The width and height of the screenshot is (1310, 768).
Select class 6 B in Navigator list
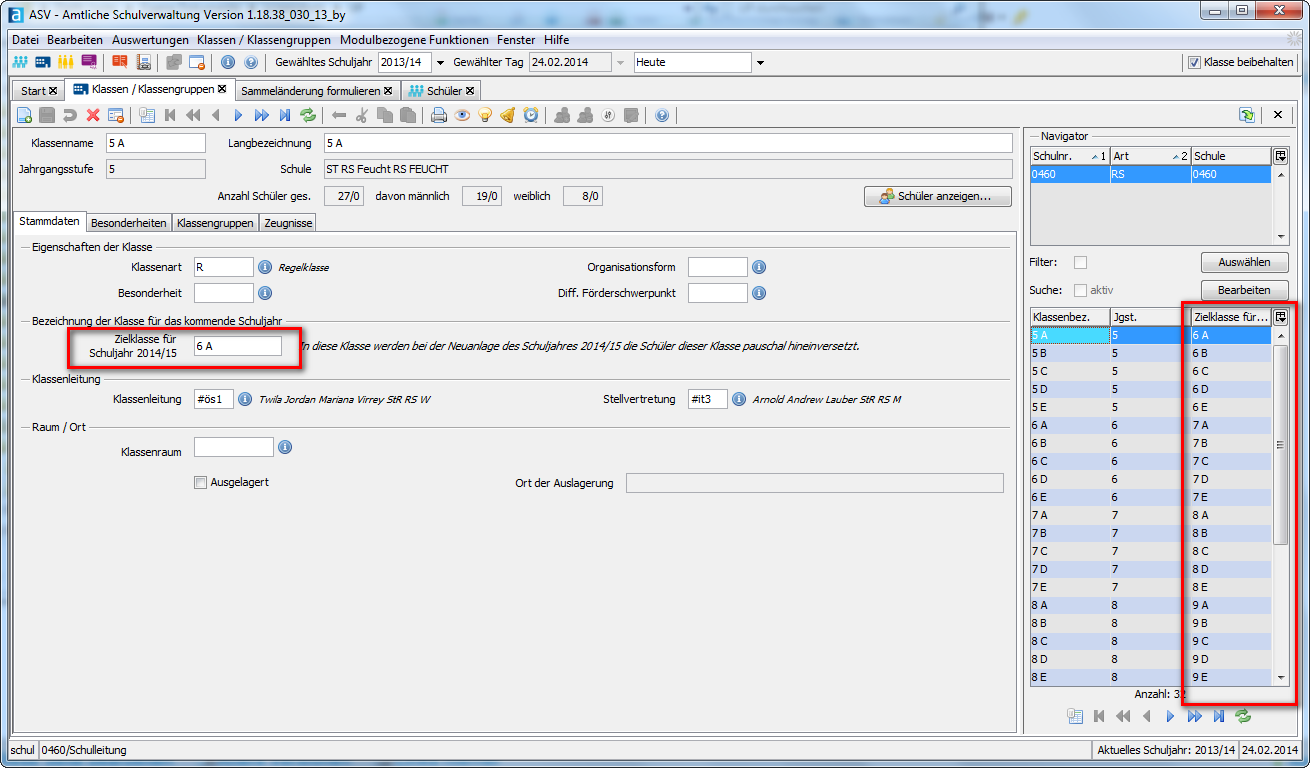[1151, 443]
